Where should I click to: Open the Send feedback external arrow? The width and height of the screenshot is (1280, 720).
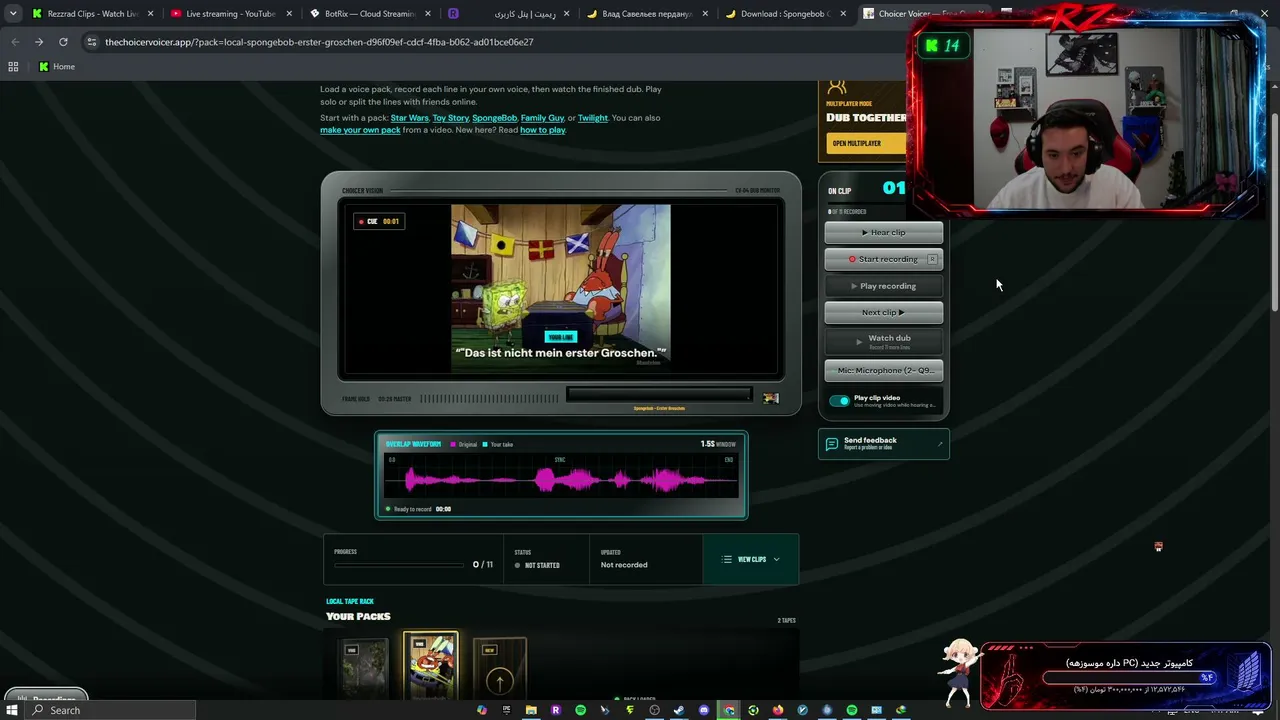coord(939,443)
